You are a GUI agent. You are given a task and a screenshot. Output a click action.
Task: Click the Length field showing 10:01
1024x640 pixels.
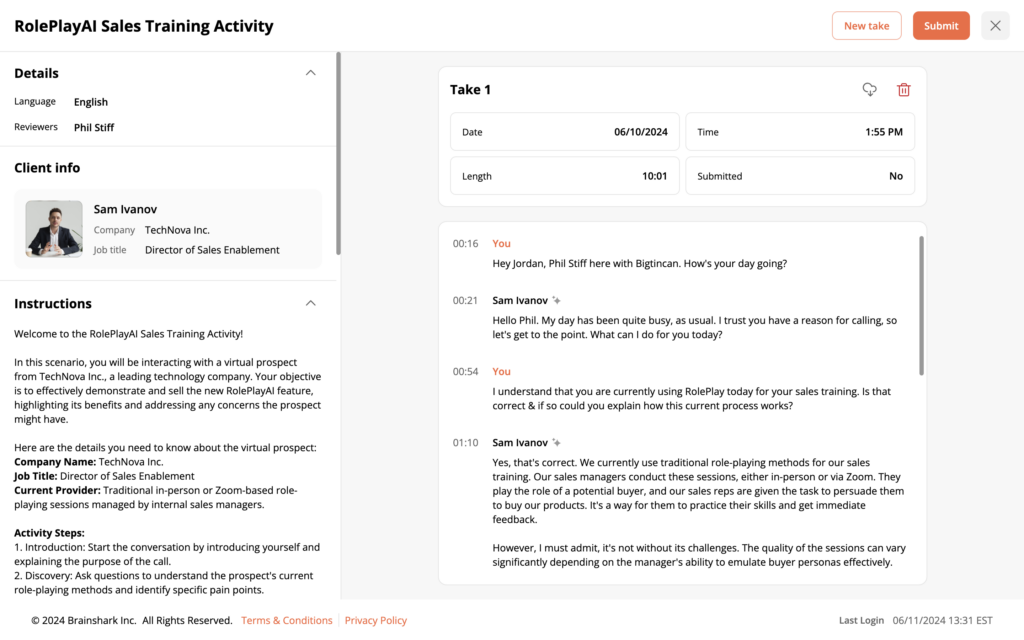point(565,176)
